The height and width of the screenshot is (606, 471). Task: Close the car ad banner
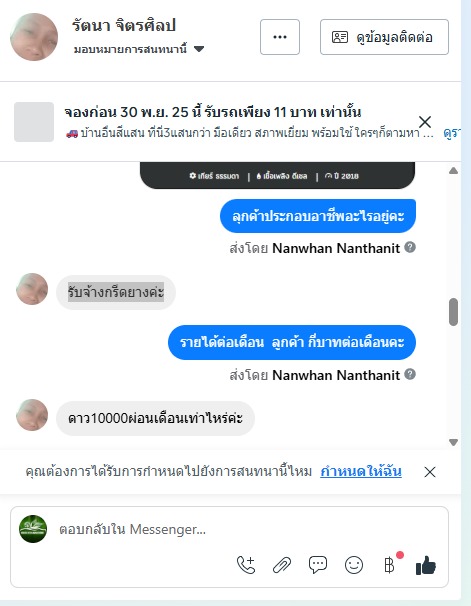(425, 122)
